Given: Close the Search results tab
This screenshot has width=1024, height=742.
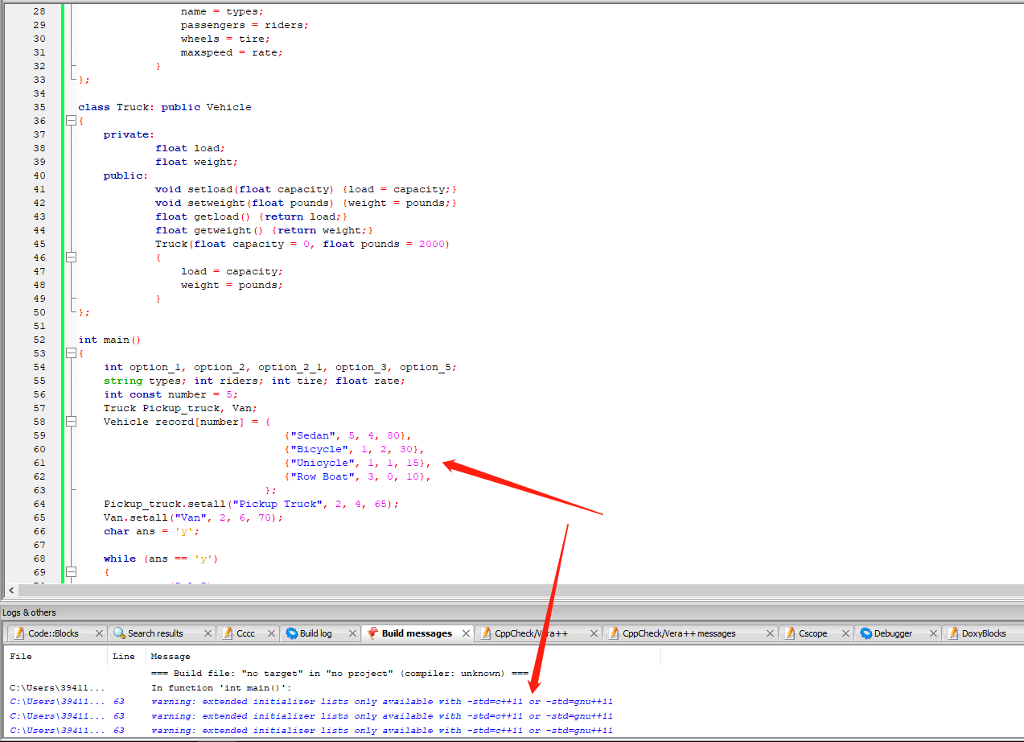Looking at the screenshot, I should point(208,633).
